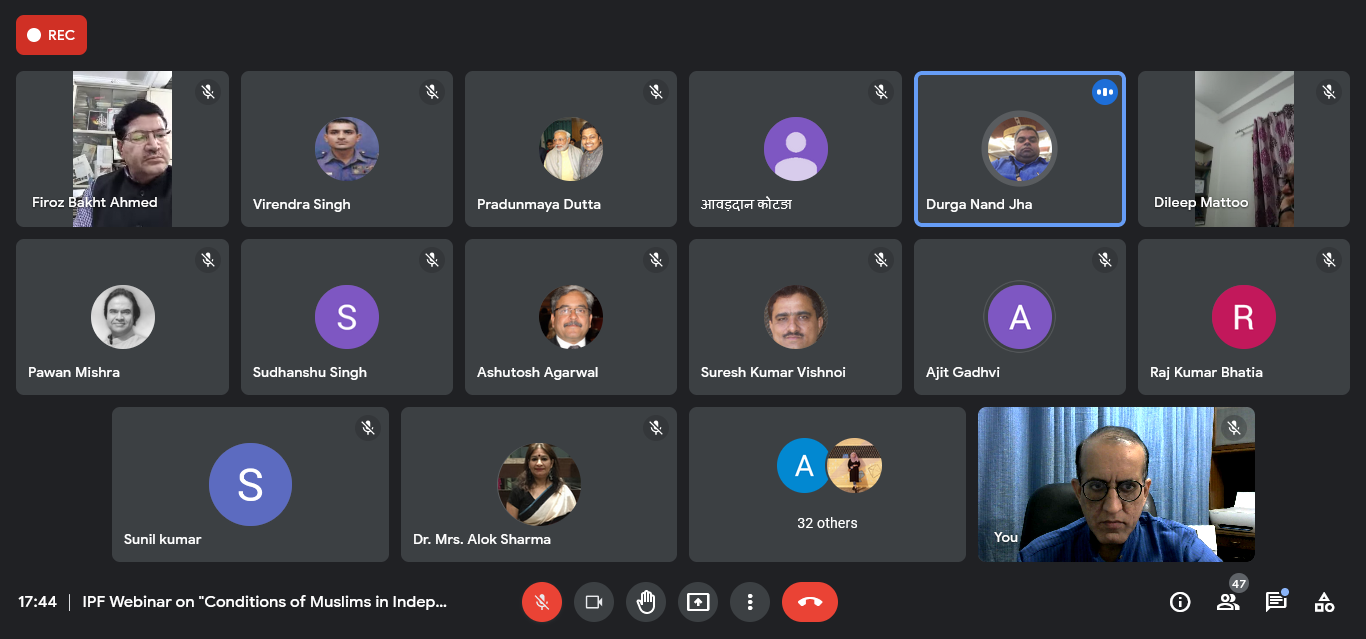The height and width of the screenshot is (639, 1366).
Task: Open the meeting details info icon
Action: tap(1180, 602)
